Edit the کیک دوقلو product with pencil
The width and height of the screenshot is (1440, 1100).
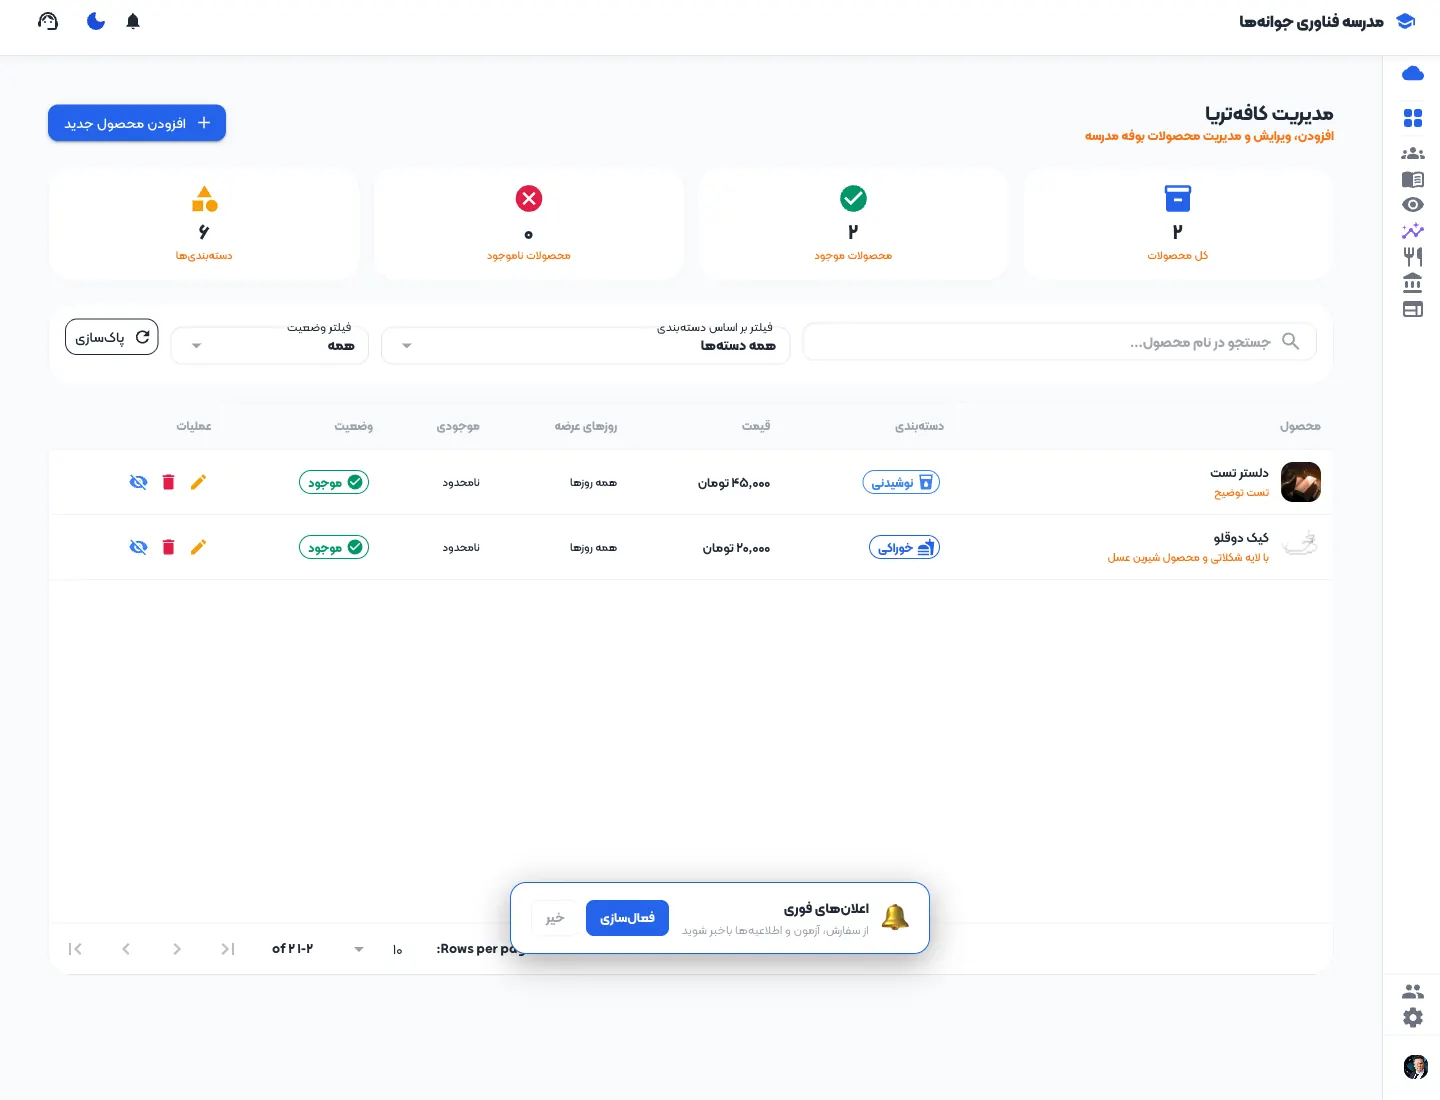click(x=198, y=547)
